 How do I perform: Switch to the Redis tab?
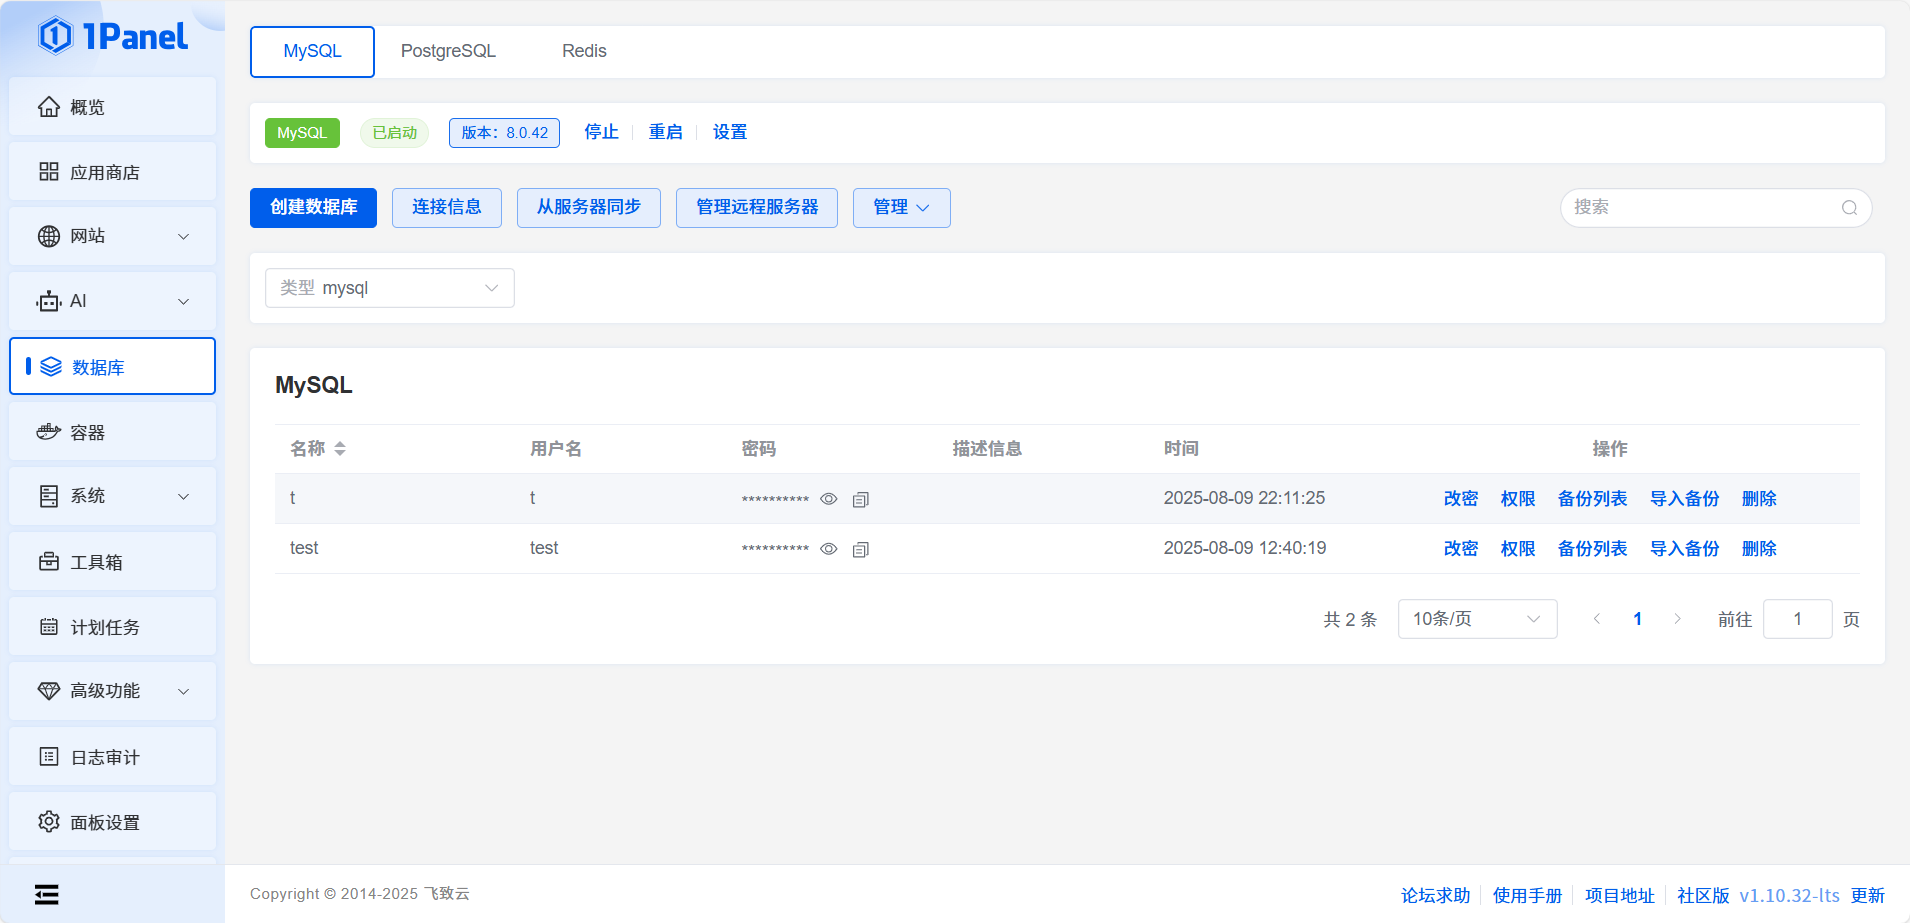click(584, 51)
